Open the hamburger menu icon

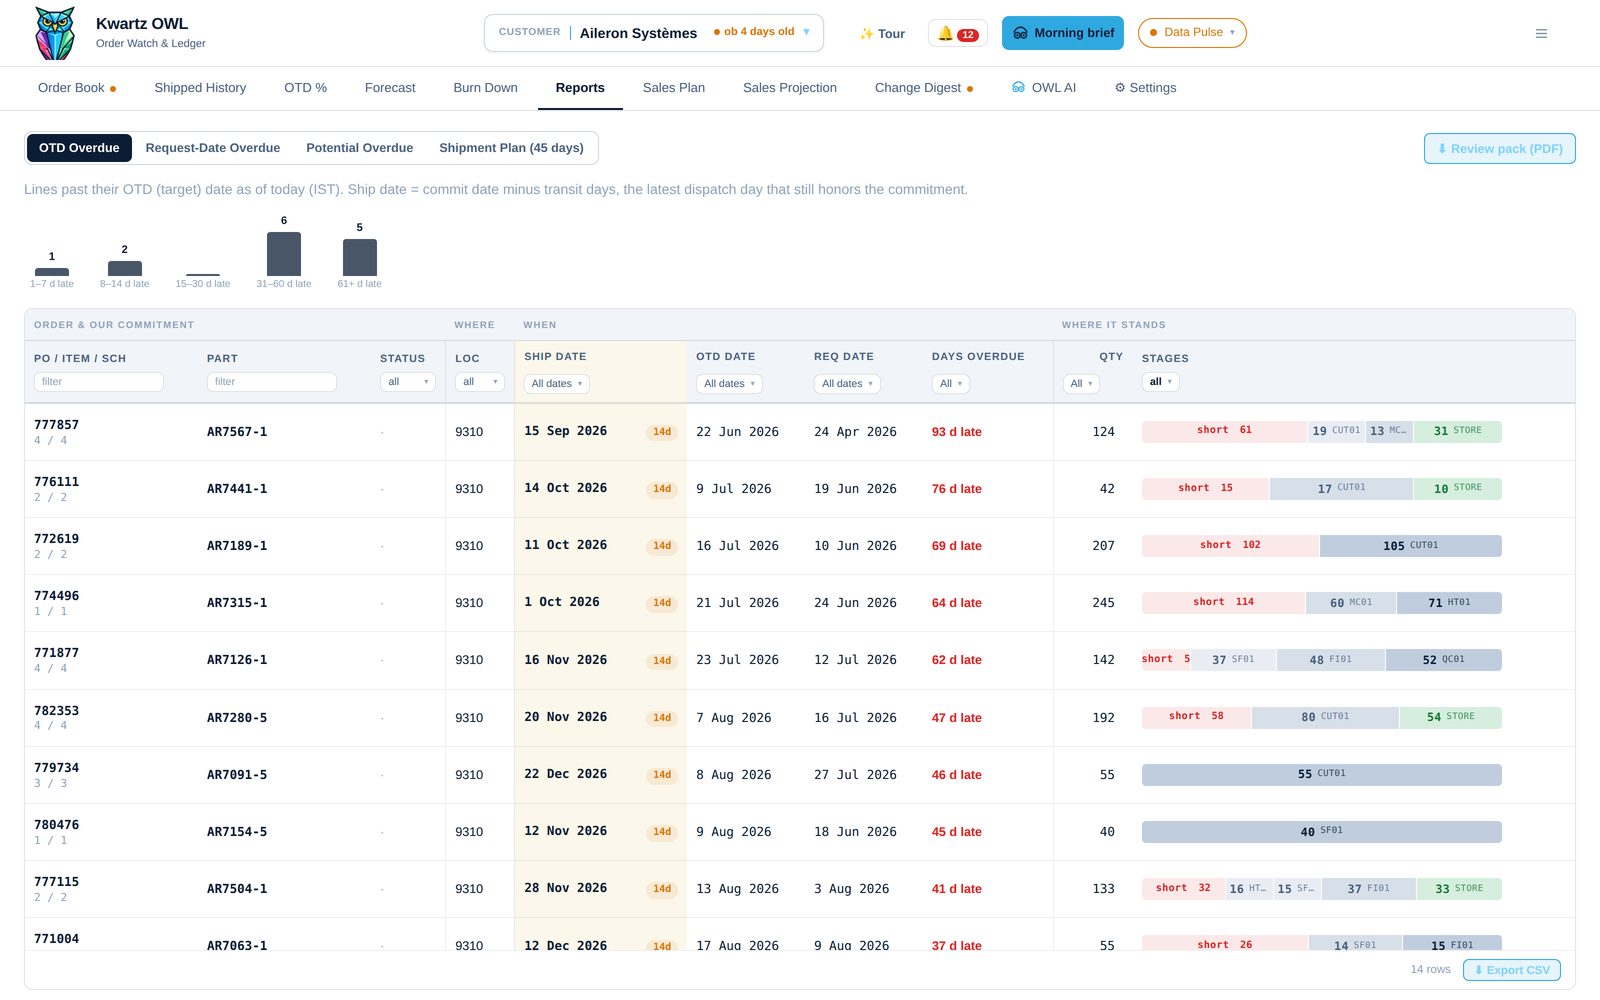[1541, 33]
